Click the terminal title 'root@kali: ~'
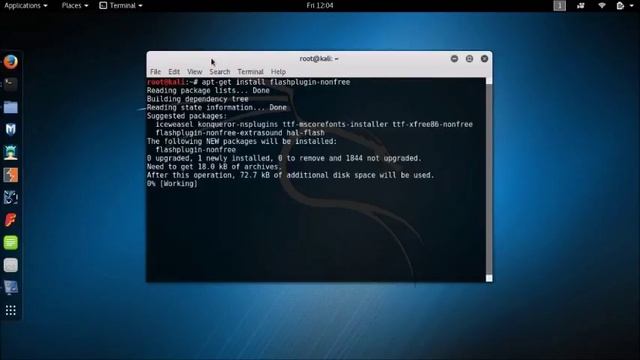 click(x=319, y=59)
